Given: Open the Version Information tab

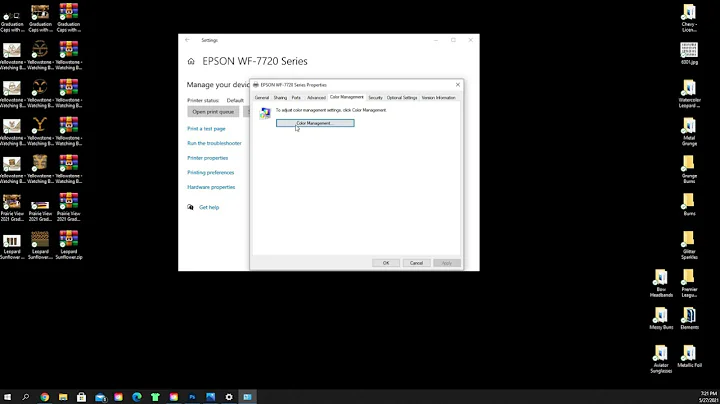Looking at the screenshot, I should click(439, 98).
